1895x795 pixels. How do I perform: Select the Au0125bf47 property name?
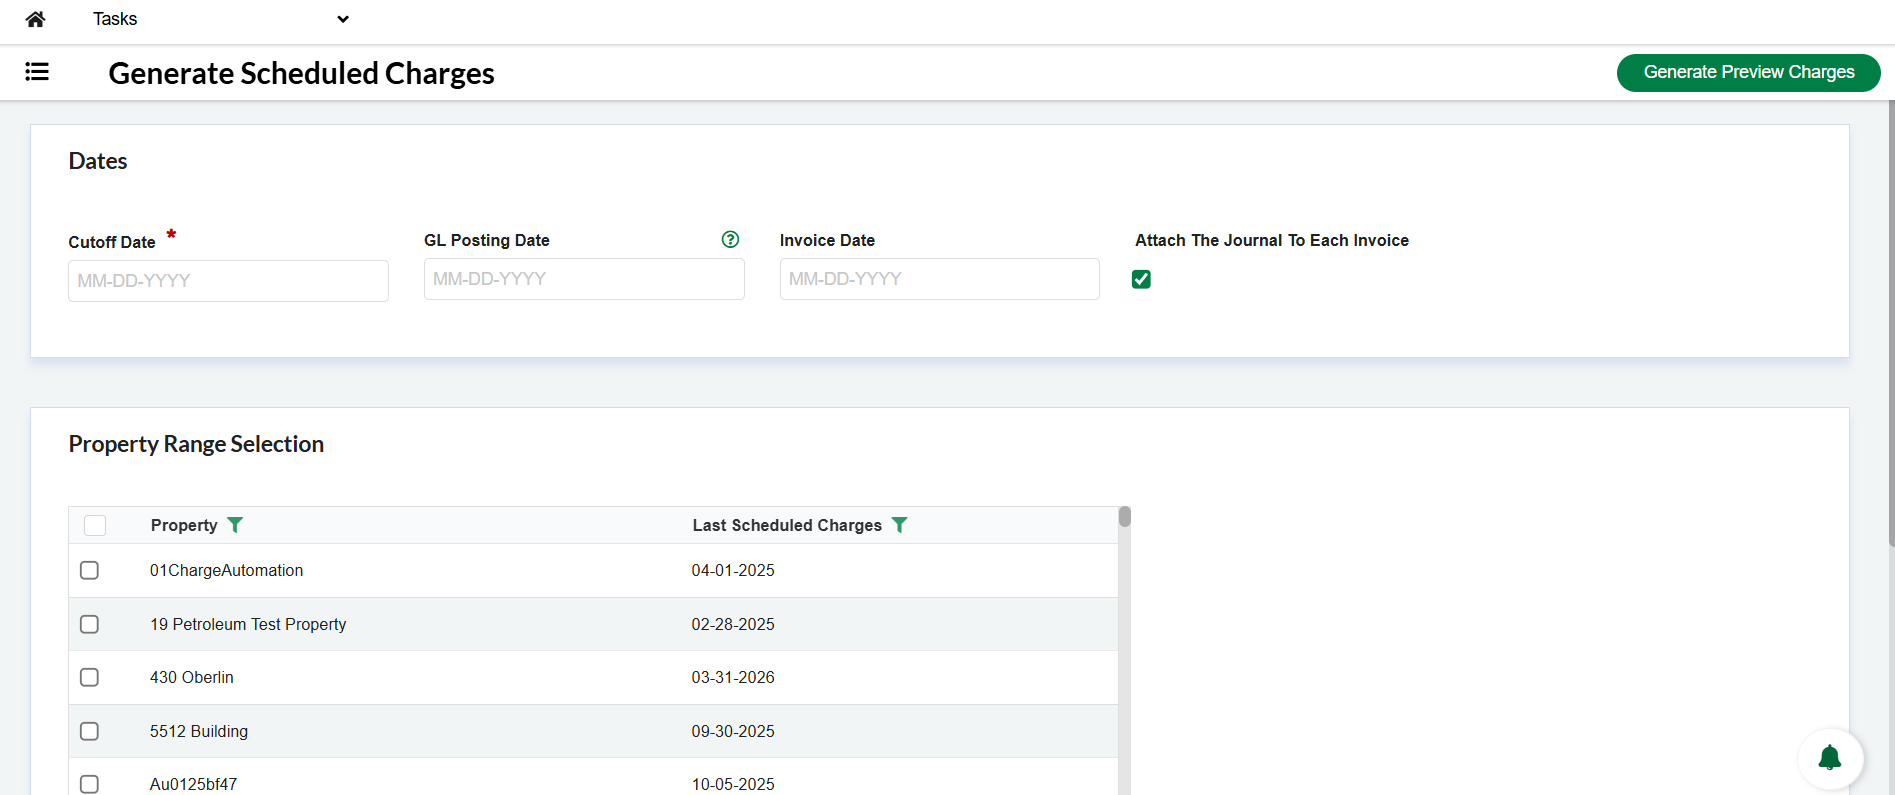point(194,784)
